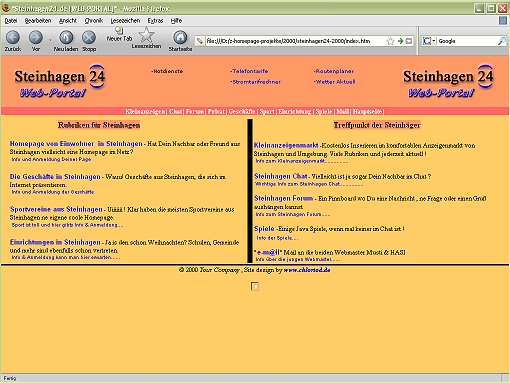Go back with the Zurück button
Screen dimensions: 510x383
(x=13, y=41)
